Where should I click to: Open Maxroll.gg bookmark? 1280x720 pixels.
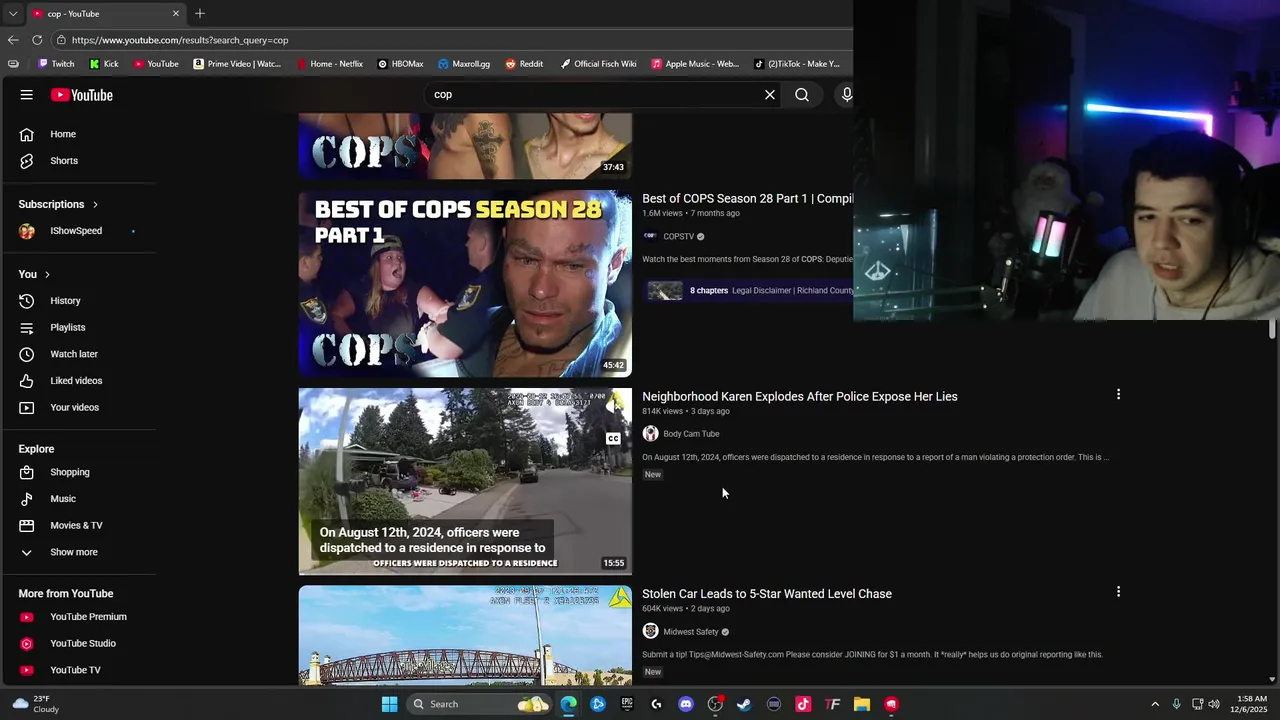click(x=464, y=64)
